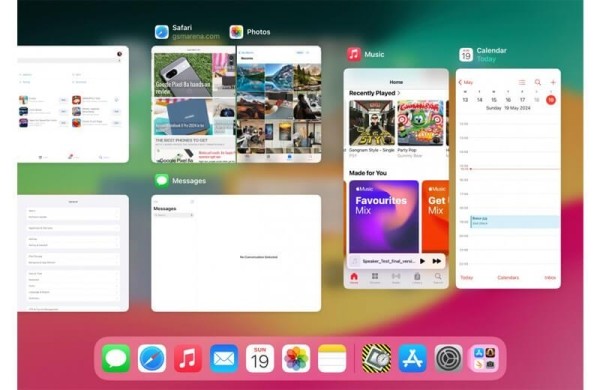The width and height of the screenshot is (600, 390).
Task: Select the Radio tab in Music
Action: (x=396, y=278)
